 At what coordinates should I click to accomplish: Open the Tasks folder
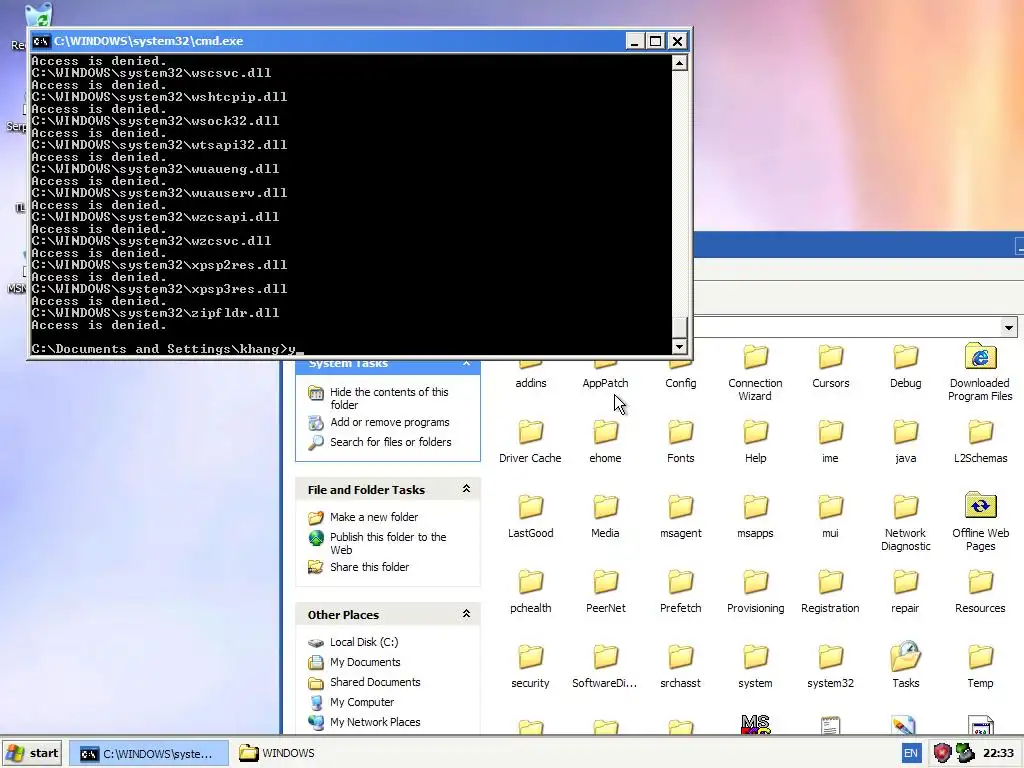(x=905, y=665)
